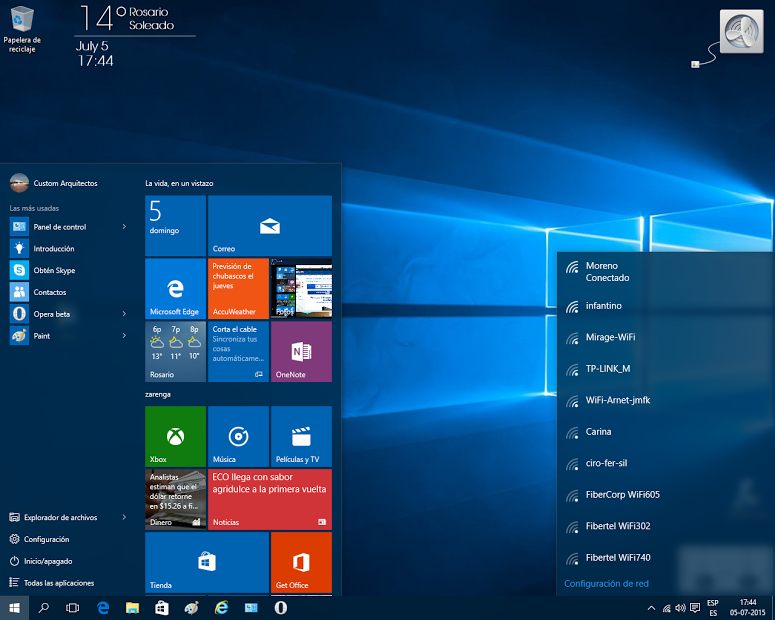Viewport: 775px width, 620px height.
Task: Select the ciro-fer-sil network
Action: point(665,463)
